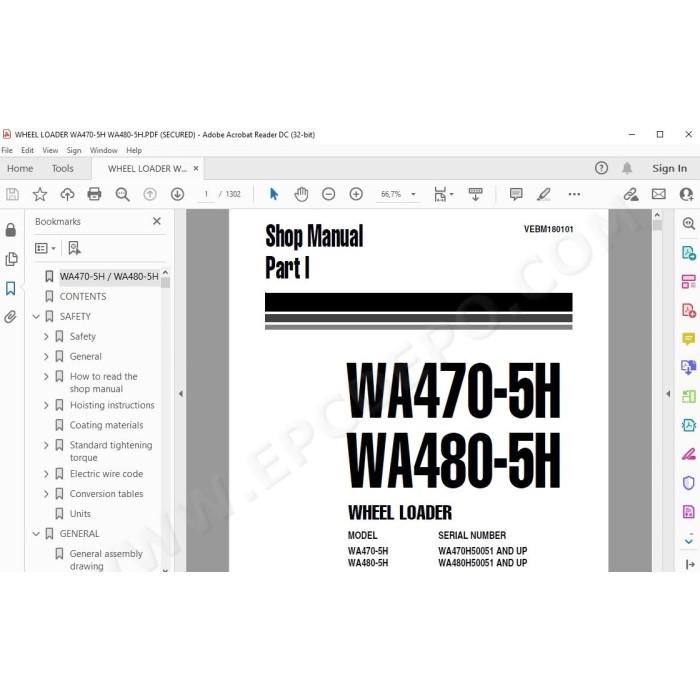The width and height of the screenshot is (700, 700).
Task: Click the Save file icon in toolbar
Action: coord(12,194)
